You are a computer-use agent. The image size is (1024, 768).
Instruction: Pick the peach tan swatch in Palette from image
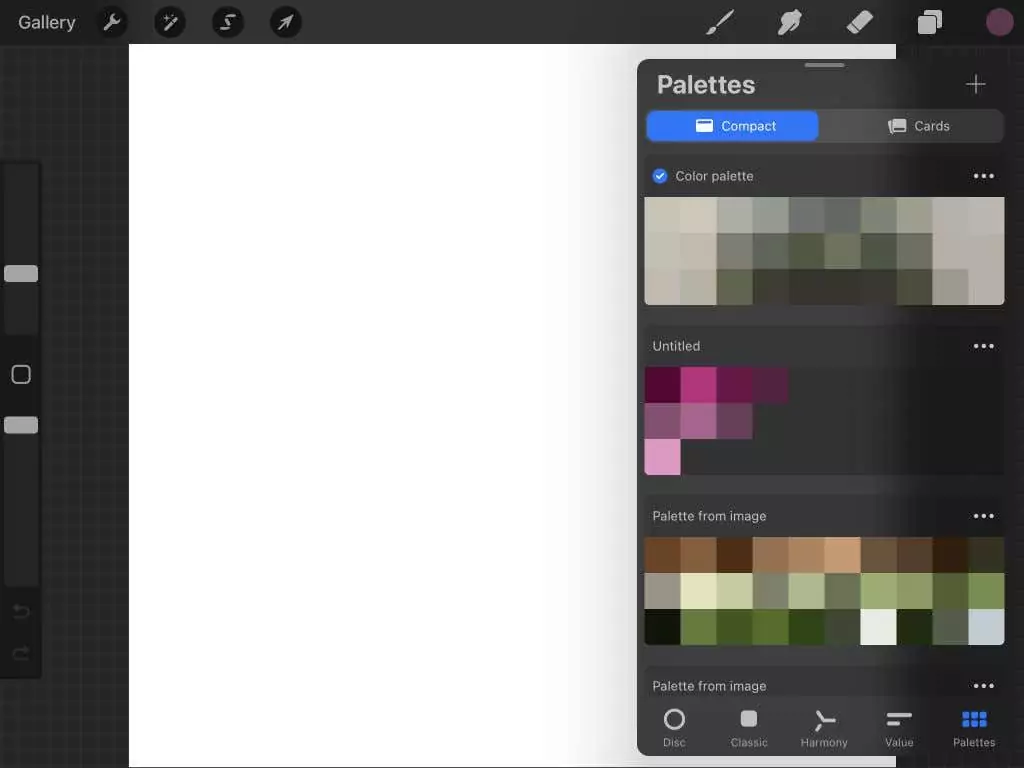click(x=842, y=555)
